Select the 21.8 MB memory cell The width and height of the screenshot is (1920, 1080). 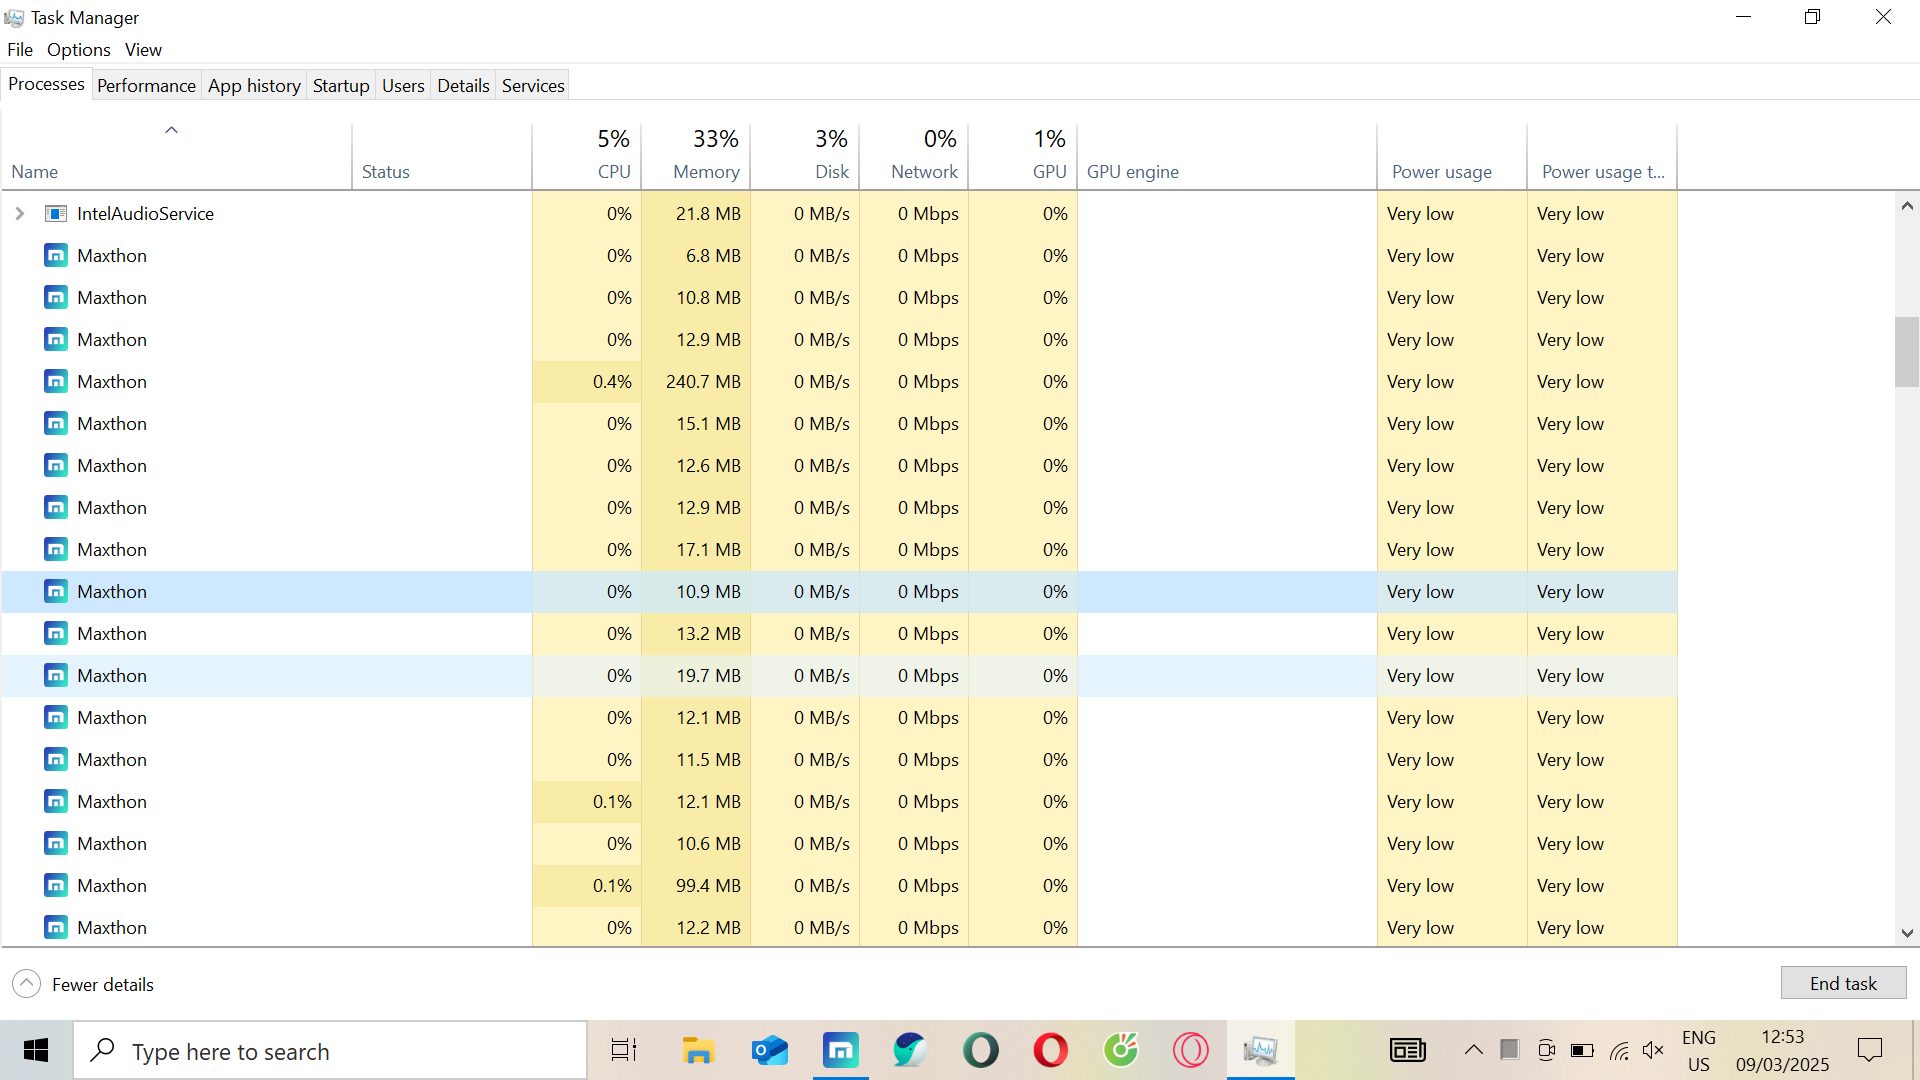click(696, 213)
